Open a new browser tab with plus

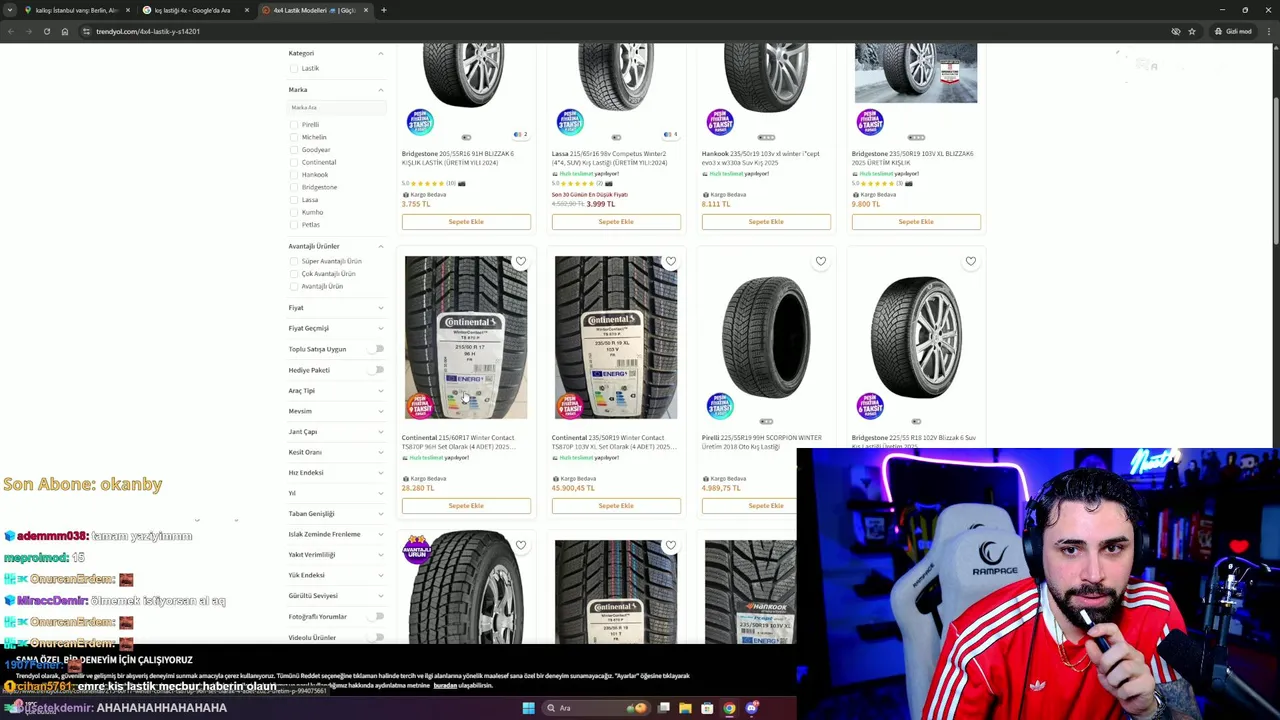[x=383, y=10]
